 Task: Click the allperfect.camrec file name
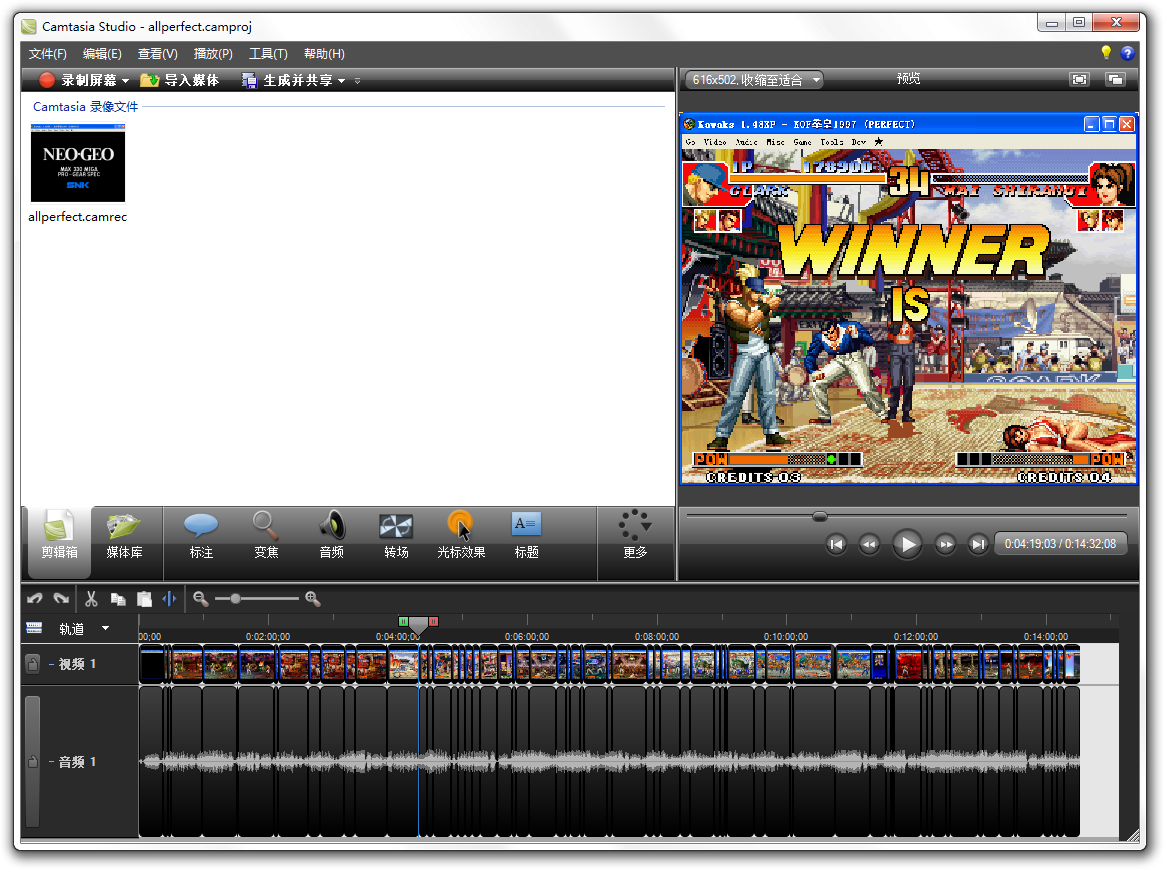(x=77, y=217)
